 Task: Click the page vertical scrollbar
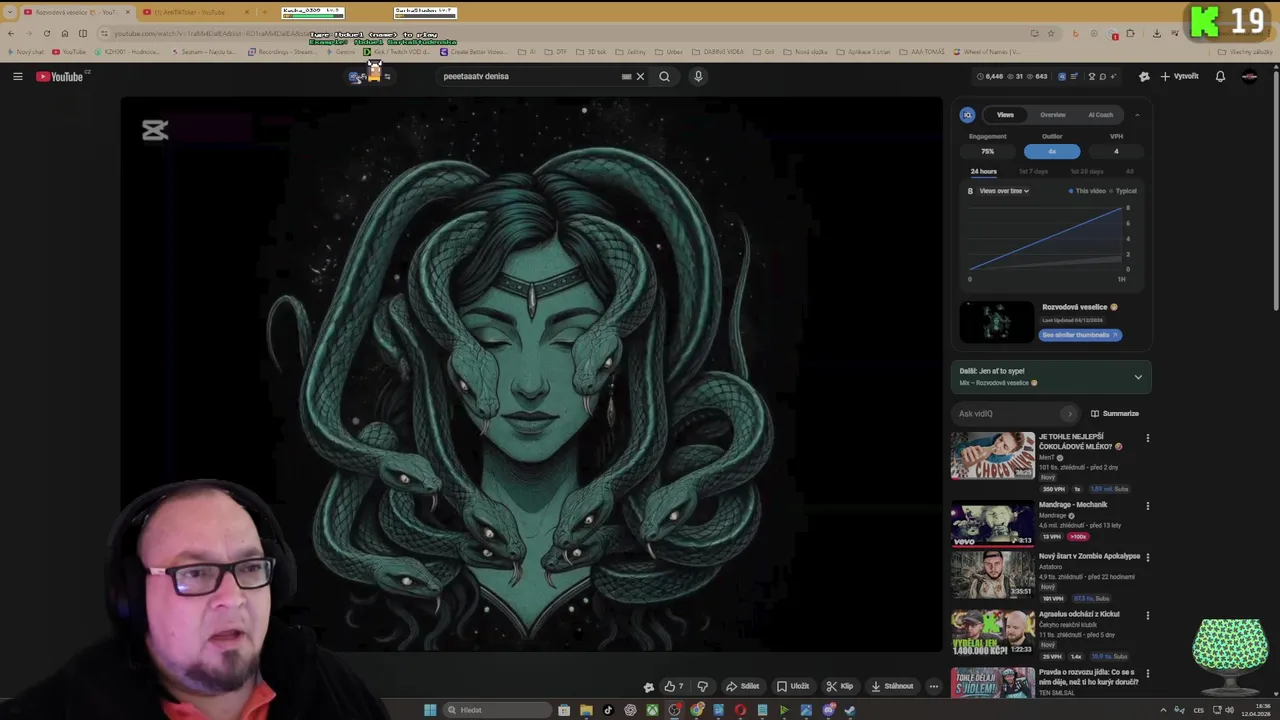[1275, 190]
